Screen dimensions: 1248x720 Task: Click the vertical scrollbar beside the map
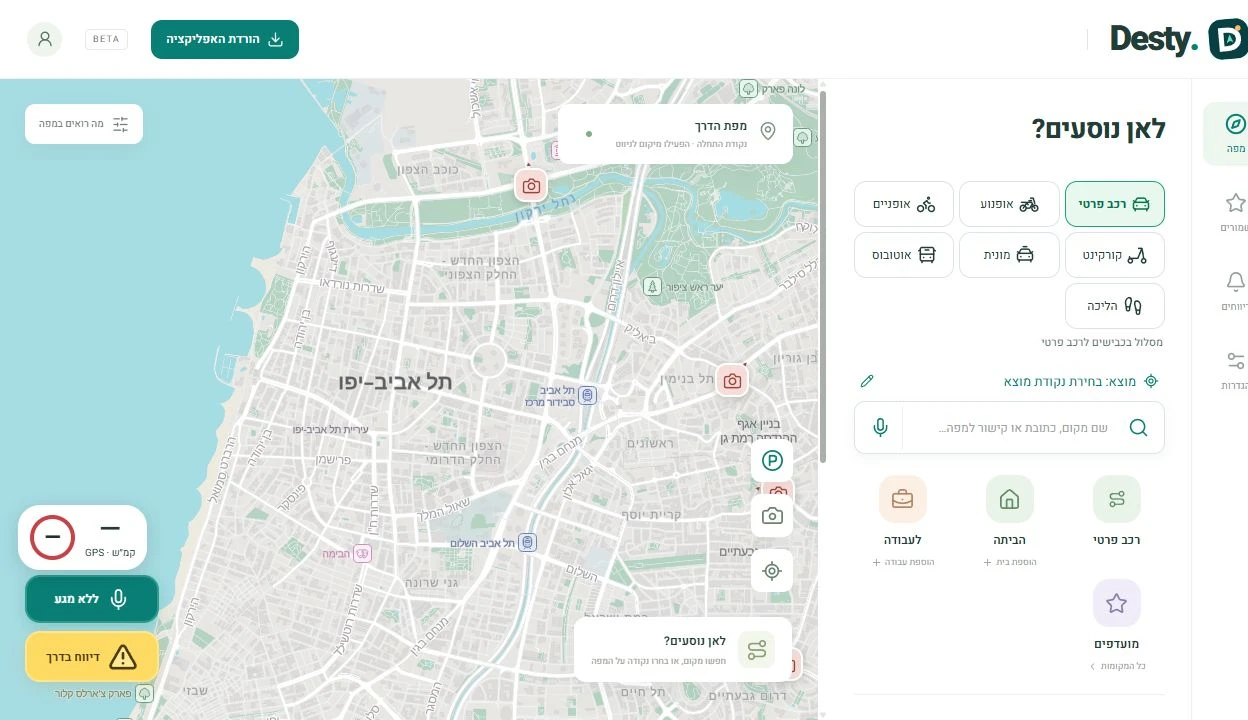(x=823, y=278)
